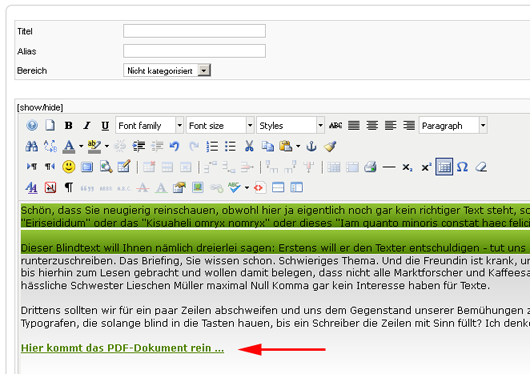Screen dimensions: 530x374
Task: Click the copy icon
Action: 268,146
